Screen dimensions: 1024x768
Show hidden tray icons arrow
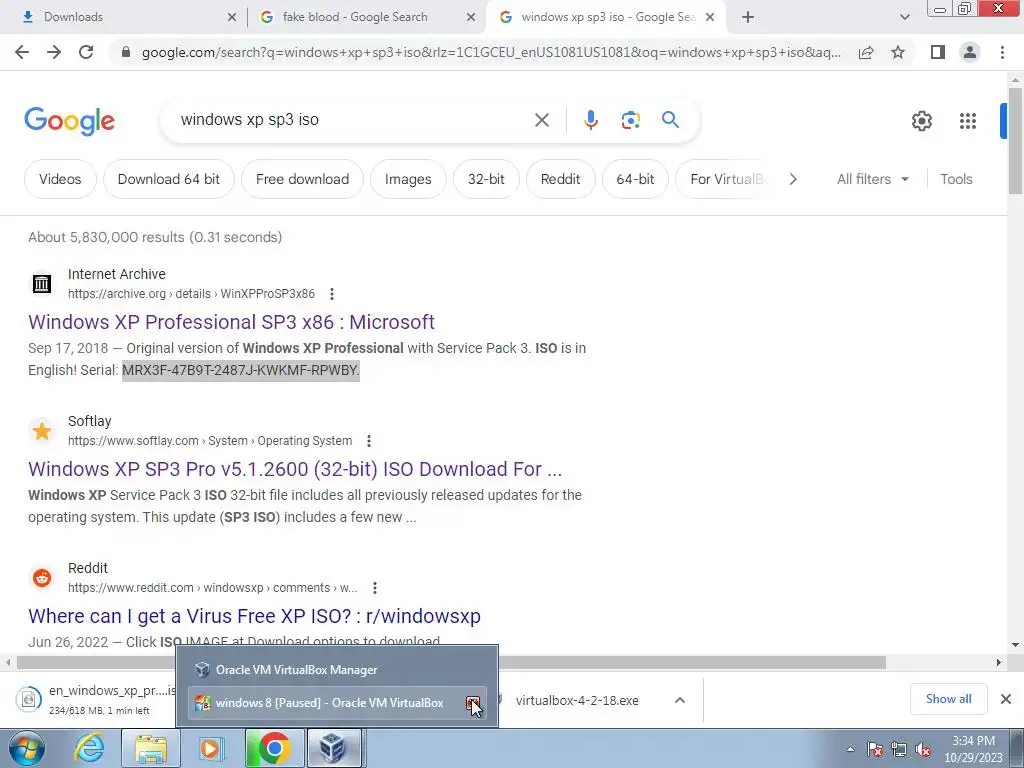tap(850, 749)
